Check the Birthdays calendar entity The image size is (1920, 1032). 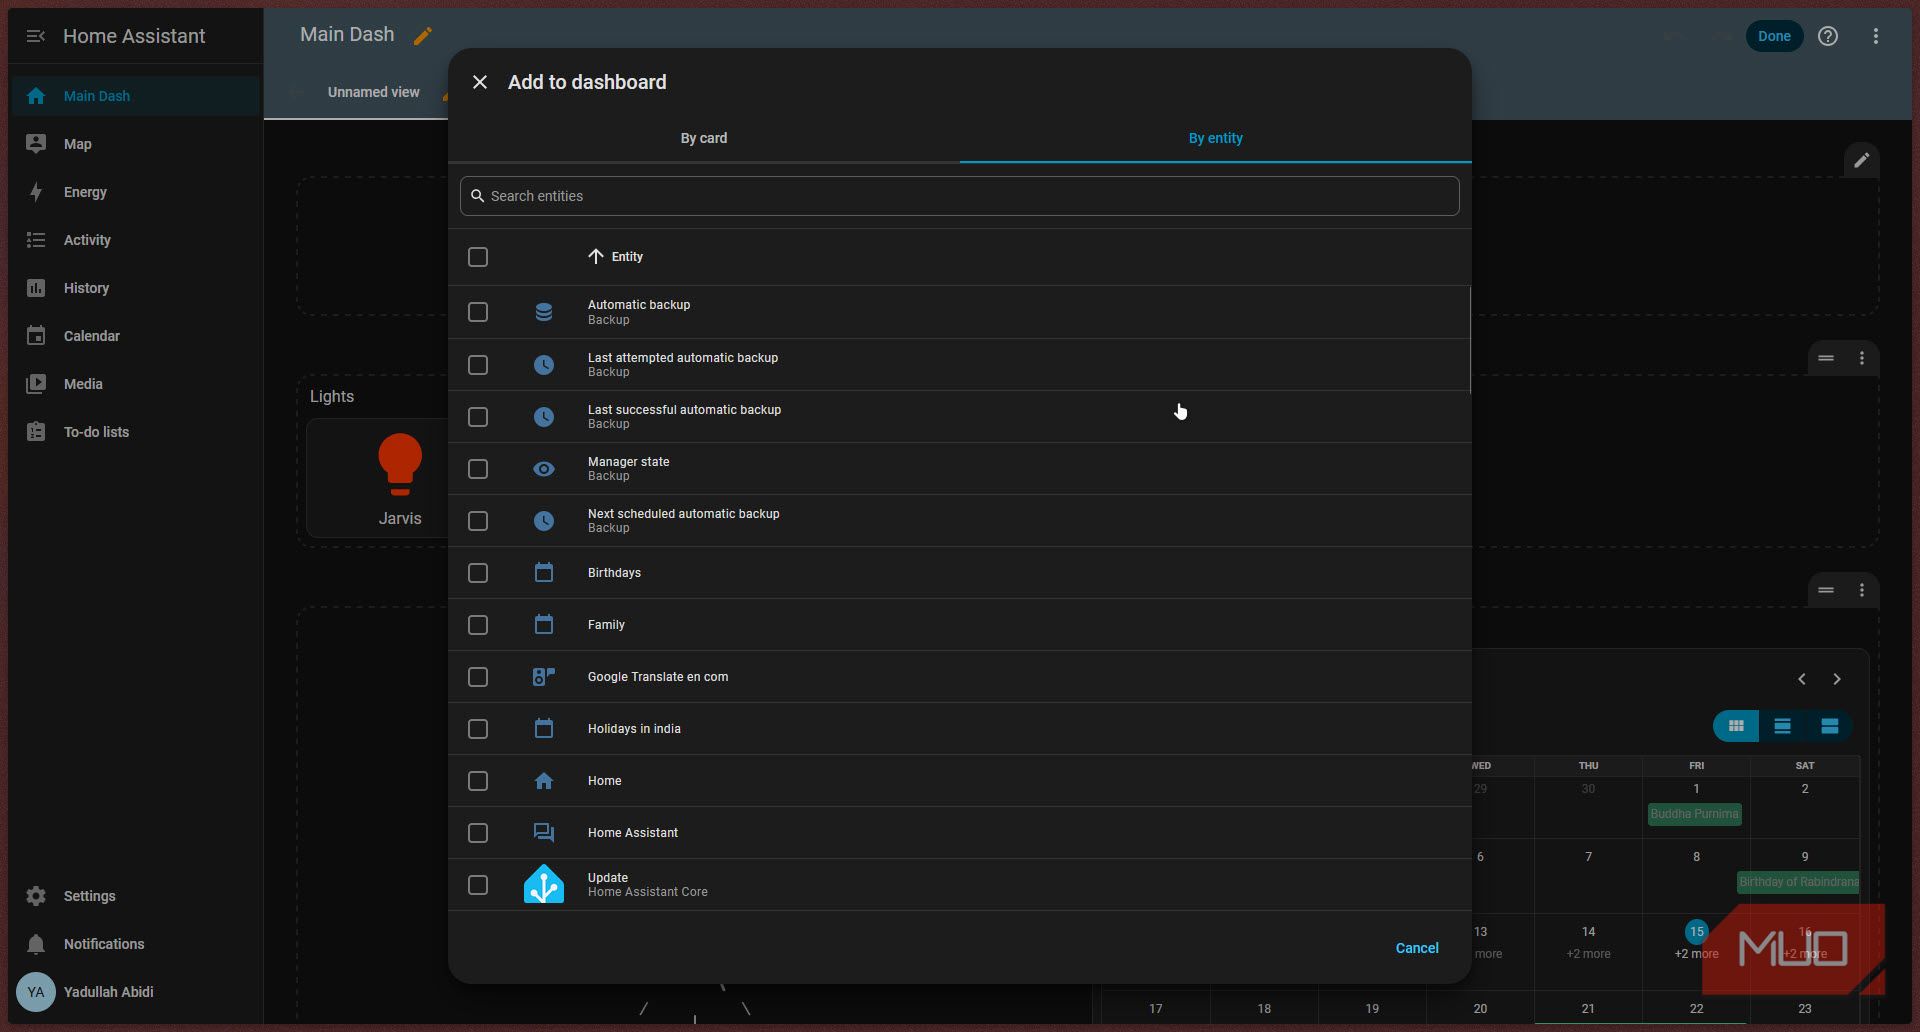coord(478,573)
